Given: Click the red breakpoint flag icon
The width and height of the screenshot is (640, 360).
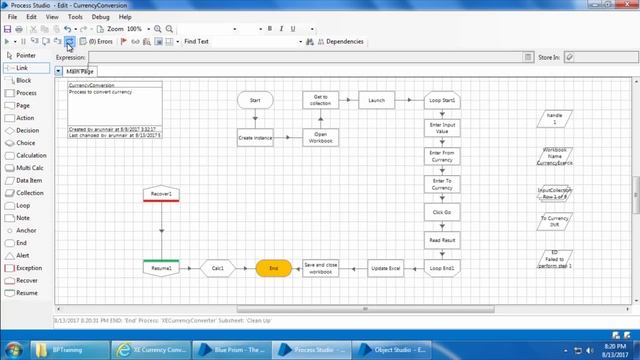Looking at the screenshot, I should (x=124, y=42).
